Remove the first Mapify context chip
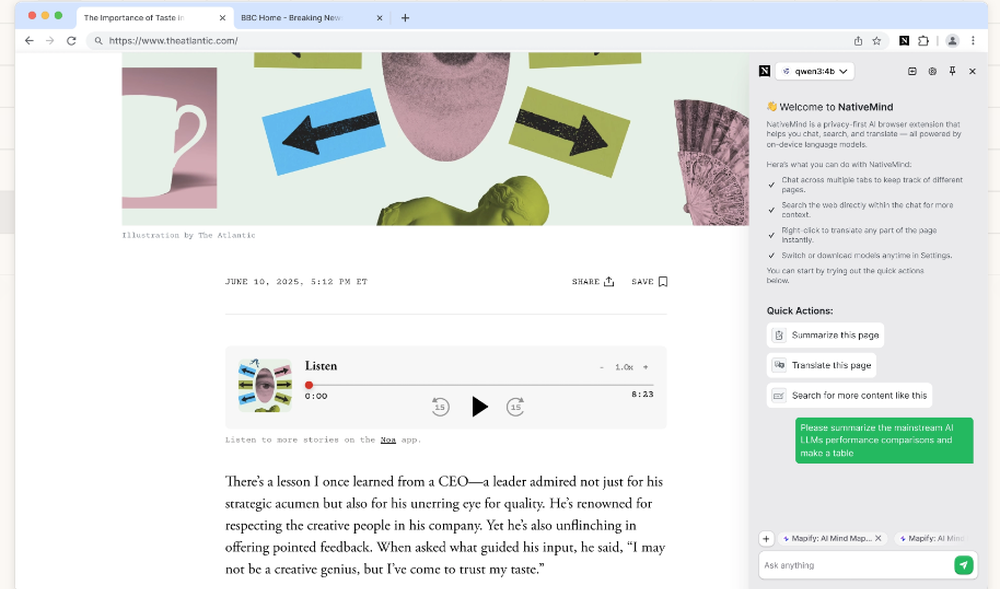The image size is (1000, 589). 879,538
